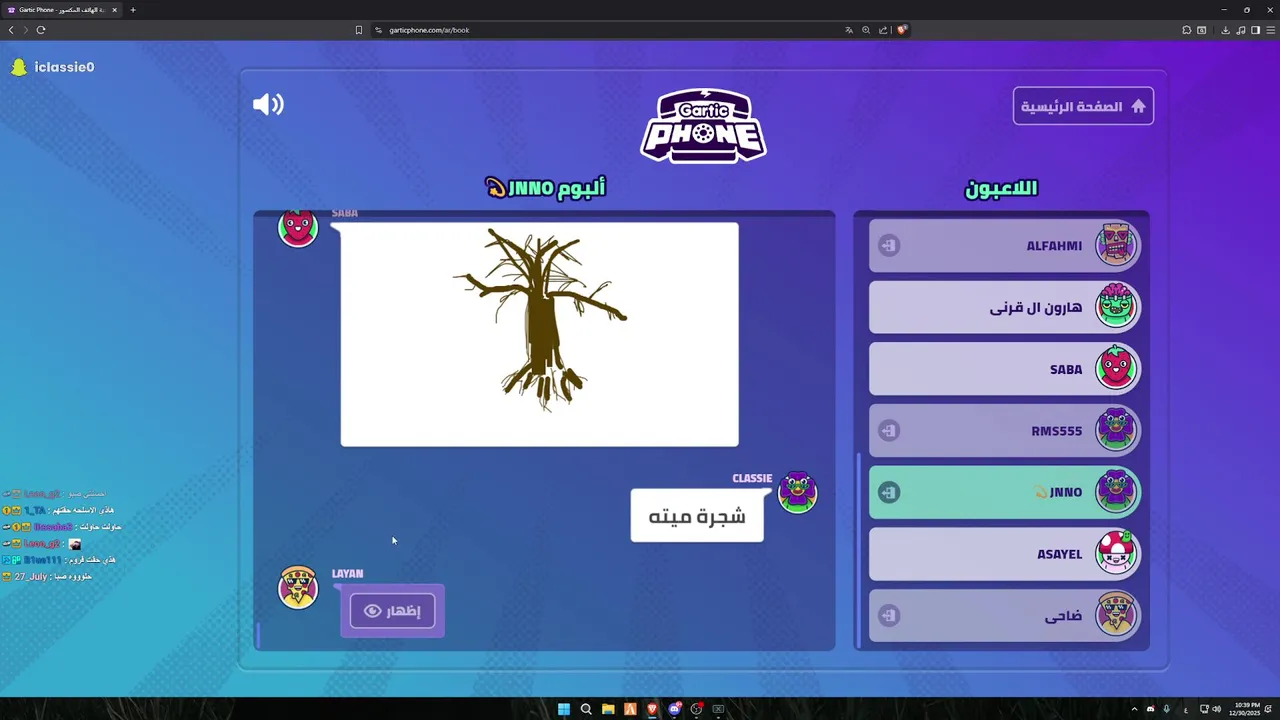The image size is (1280, 720).
Task: Select player هارون ال قرنى row
Action: [x=1005, y=307]
